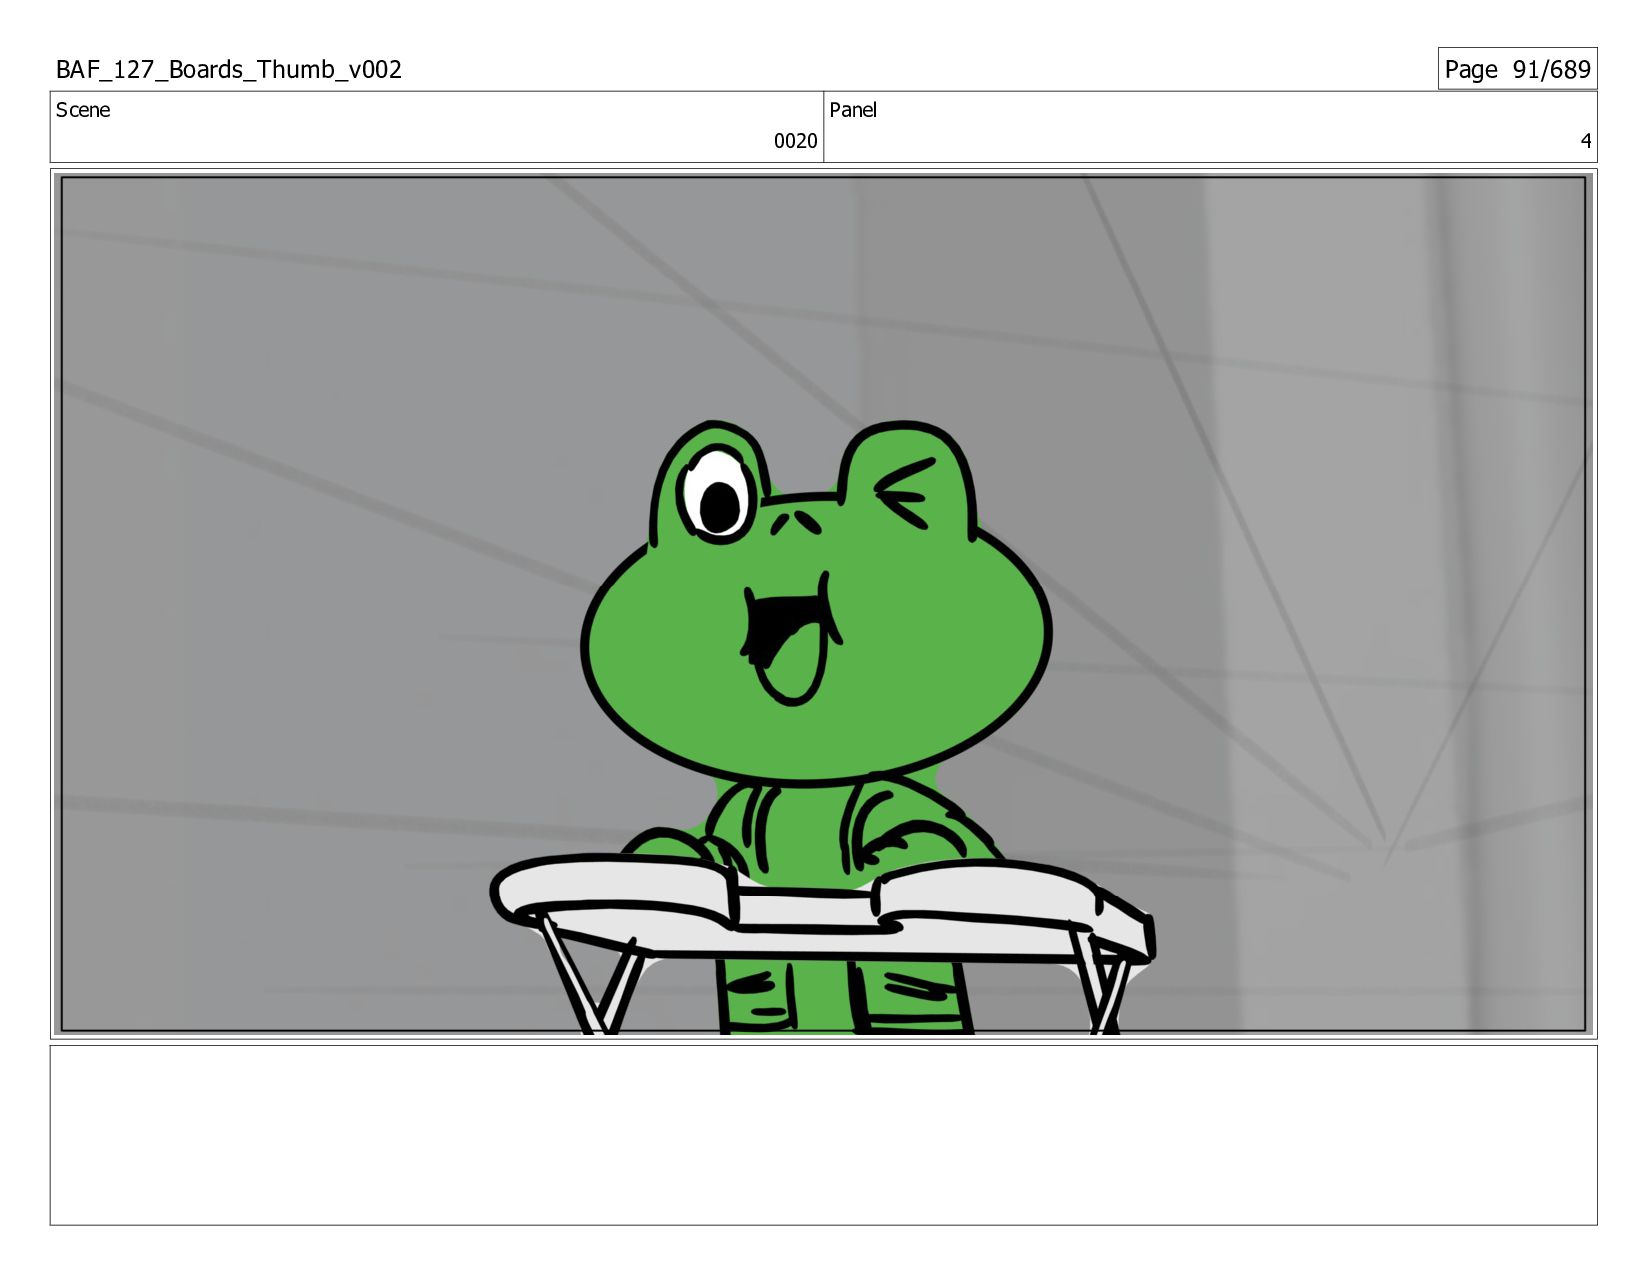
Task: Click the scene number 0020
Action: pyautogui.click(x=795, y=141)
